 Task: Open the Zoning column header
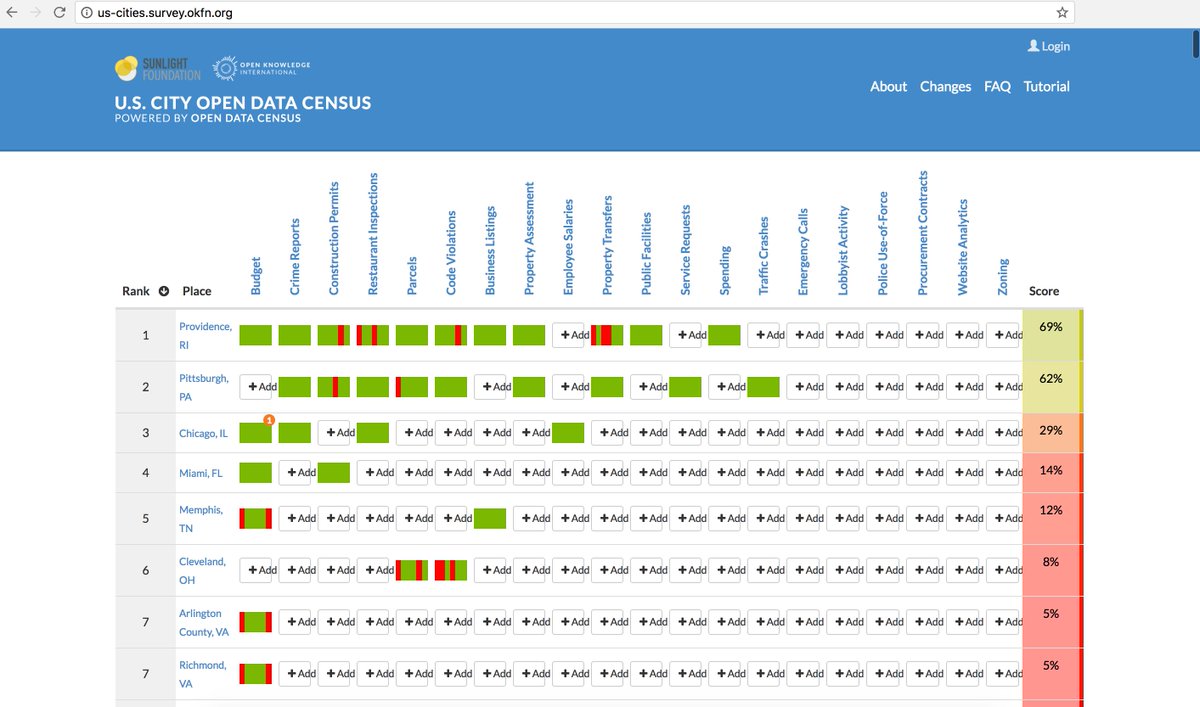(x=1002, y=276)
